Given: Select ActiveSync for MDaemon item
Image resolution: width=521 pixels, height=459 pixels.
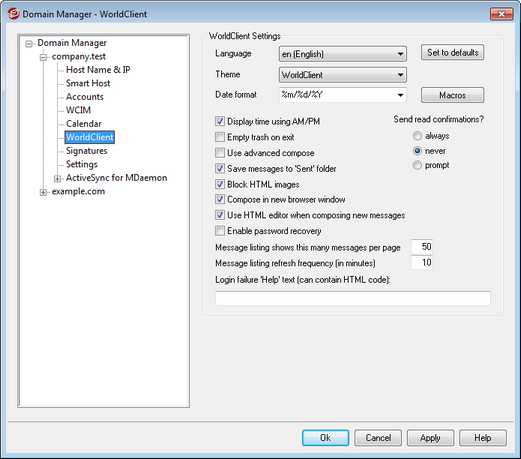Looking at the screenshot, I should point(116,178).
